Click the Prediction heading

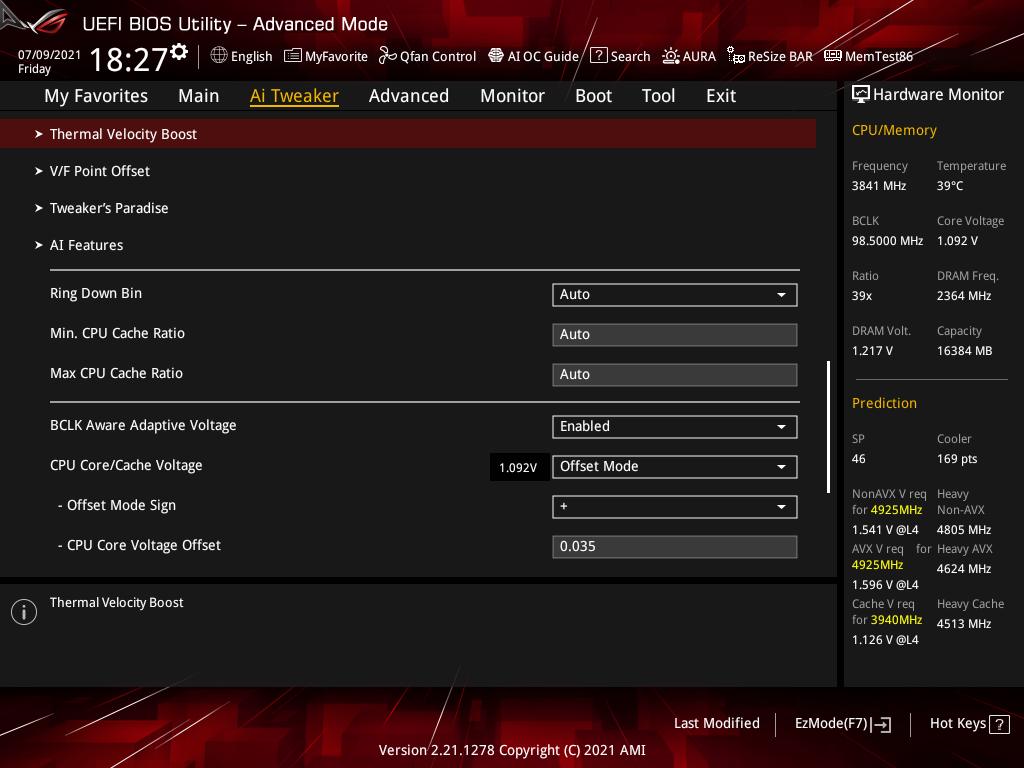click(x=884, y=404)
